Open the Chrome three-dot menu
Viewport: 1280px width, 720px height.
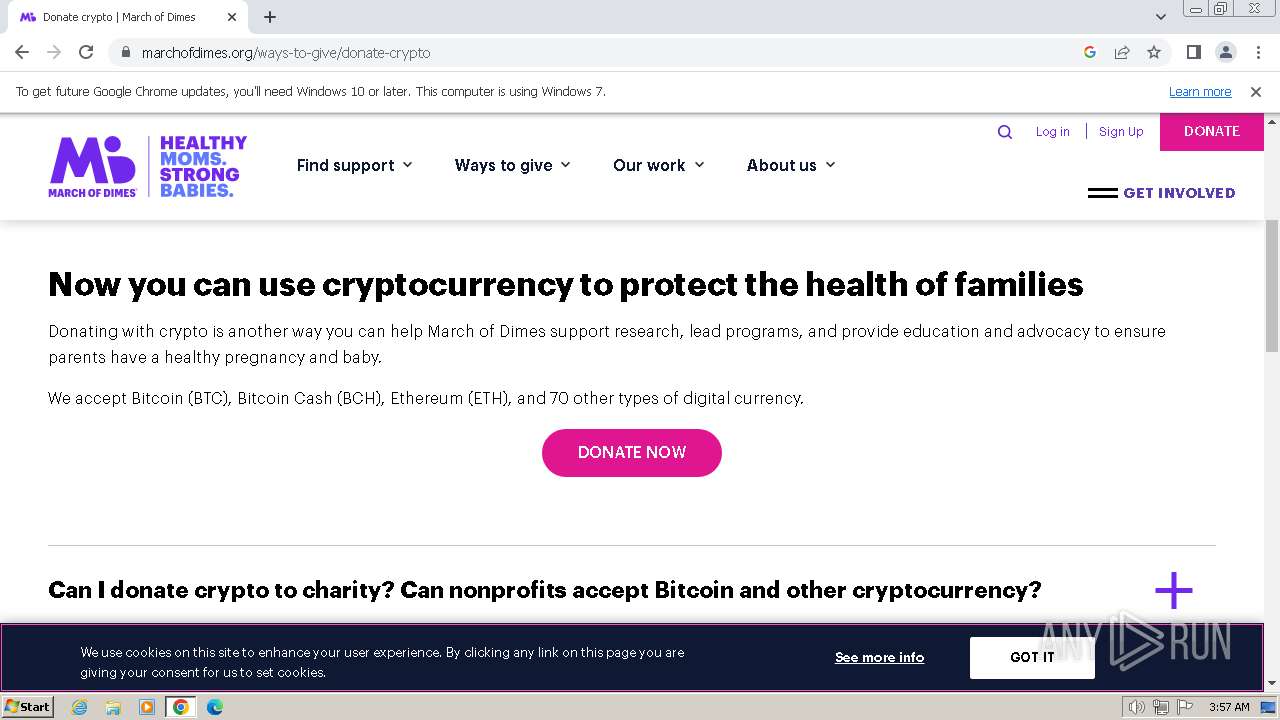(x=1258, y=52)
